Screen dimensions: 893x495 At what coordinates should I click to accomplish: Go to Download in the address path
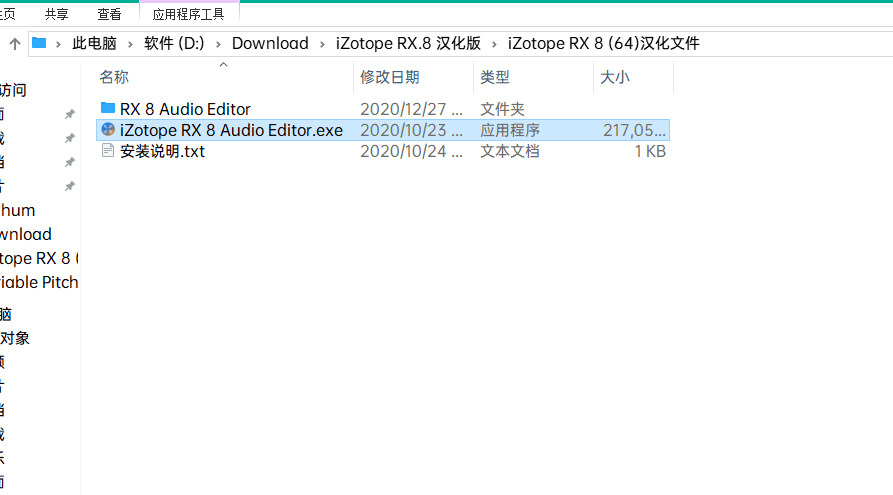pos(270,43)
